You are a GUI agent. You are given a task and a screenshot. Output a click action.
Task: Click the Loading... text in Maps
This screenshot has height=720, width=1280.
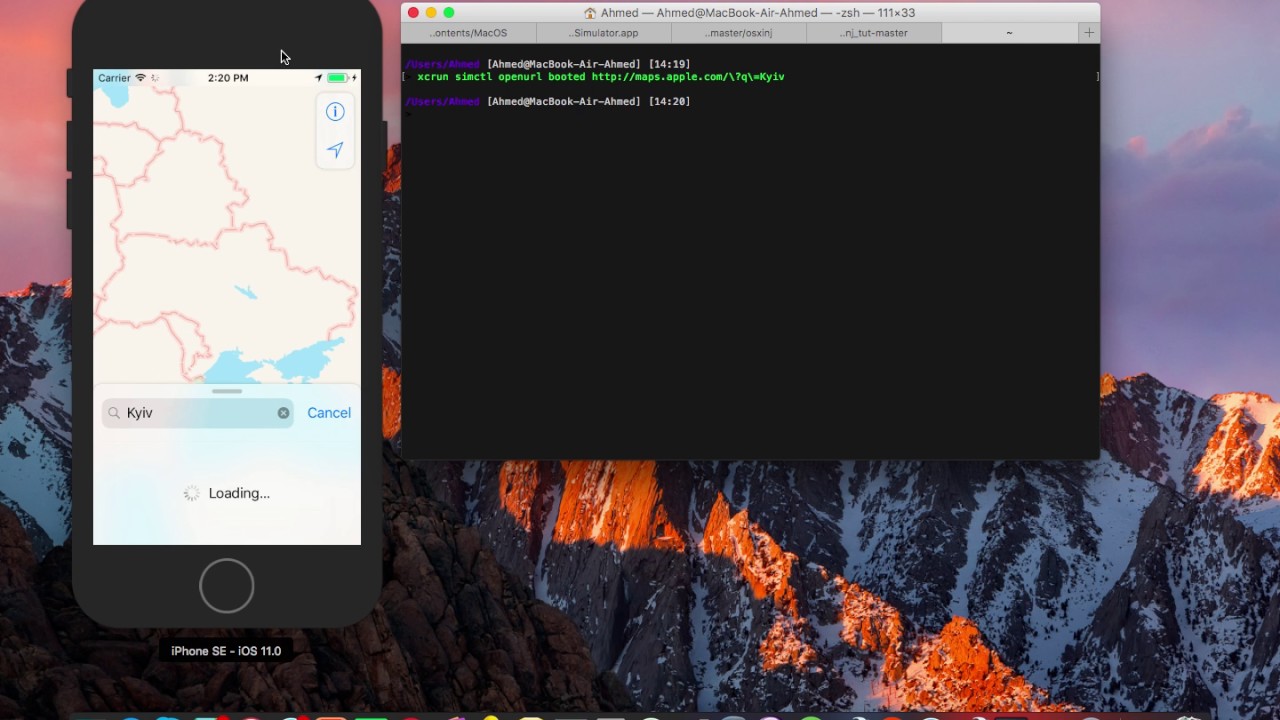[239, 493]
